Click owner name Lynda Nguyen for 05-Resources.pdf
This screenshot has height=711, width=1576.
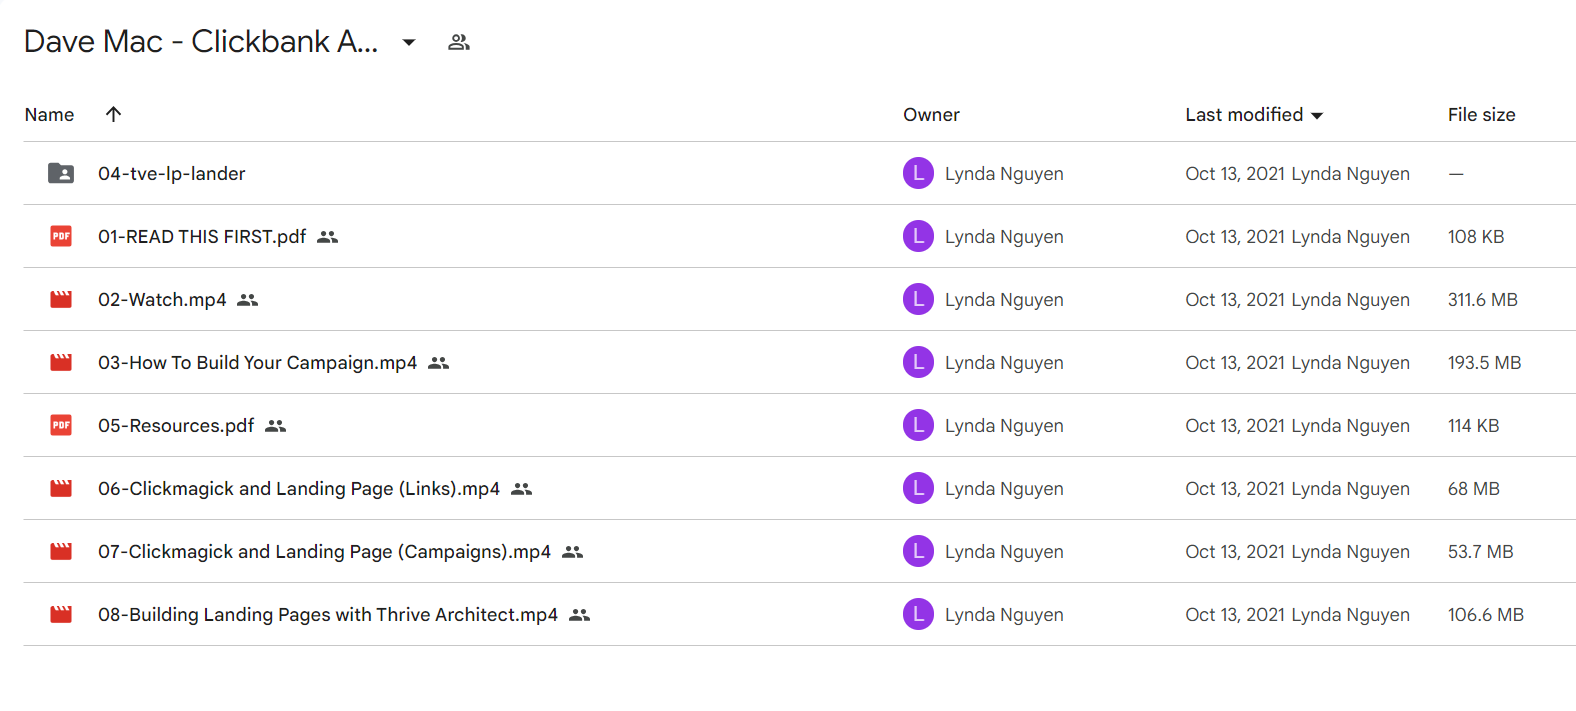(1004, 426)
